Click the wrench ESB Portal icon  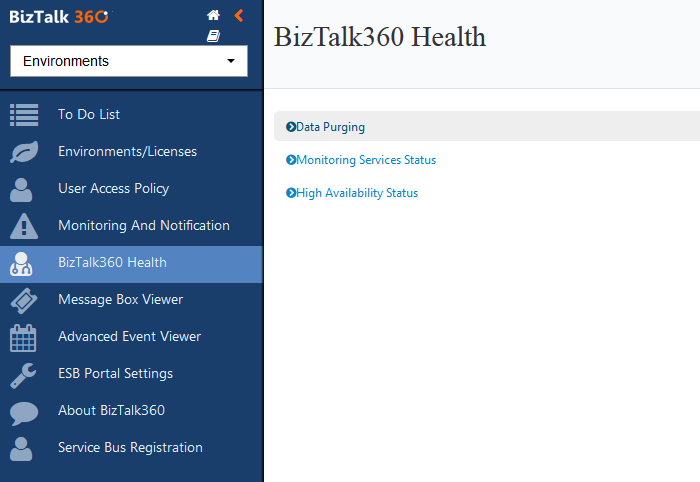point(23,374)
